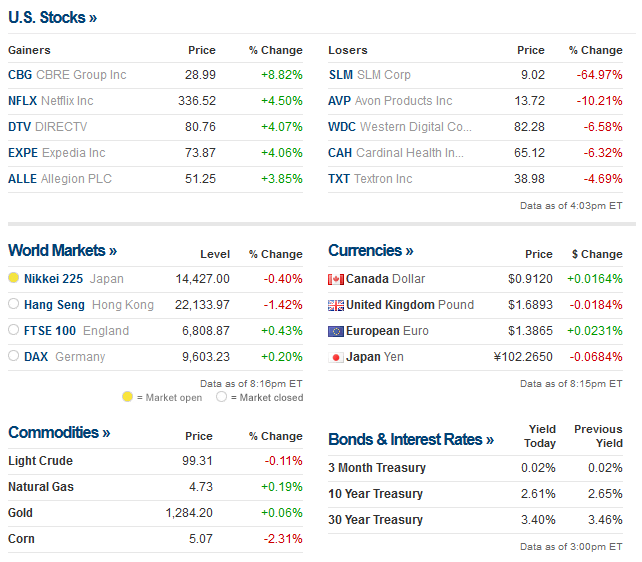Click Textron price 38.98
The image size is (642, 562).
(x=529, y=179)
